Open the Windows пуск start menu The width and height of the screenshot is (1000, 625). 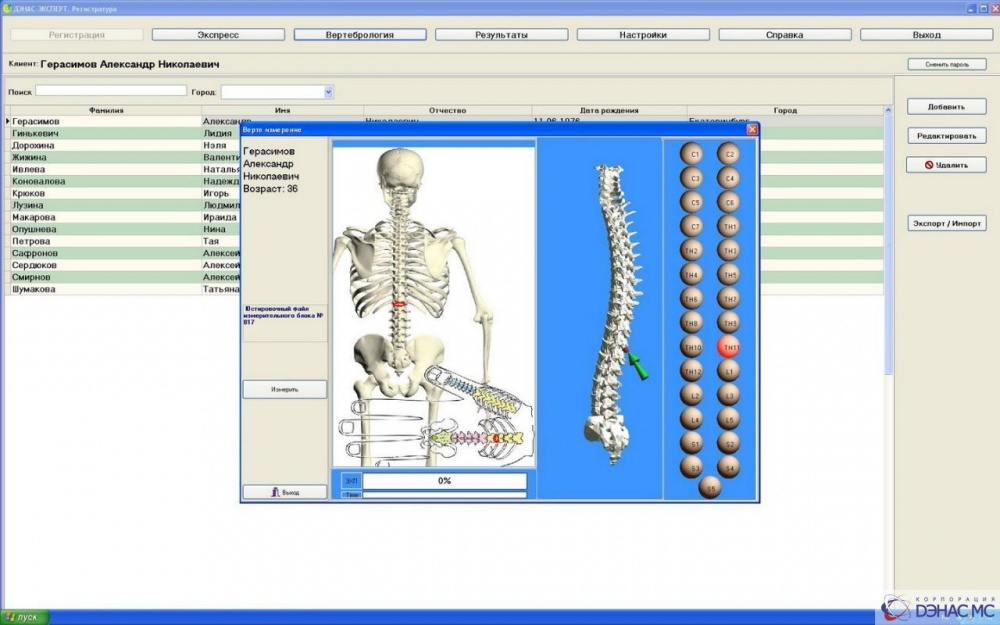24,617
